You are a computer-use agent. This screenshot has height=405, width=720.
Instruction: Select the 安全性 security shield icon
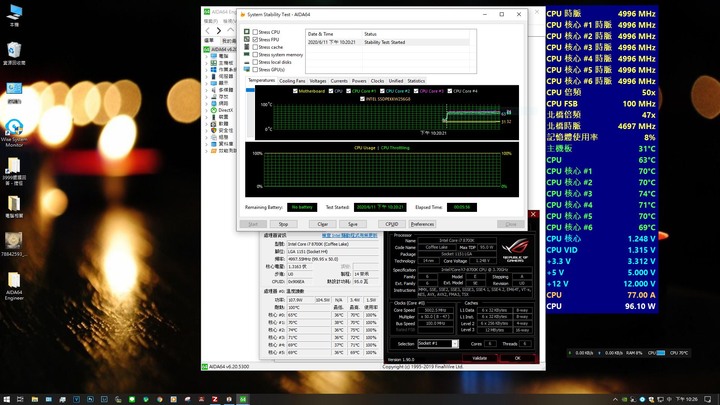pos(214,130)
